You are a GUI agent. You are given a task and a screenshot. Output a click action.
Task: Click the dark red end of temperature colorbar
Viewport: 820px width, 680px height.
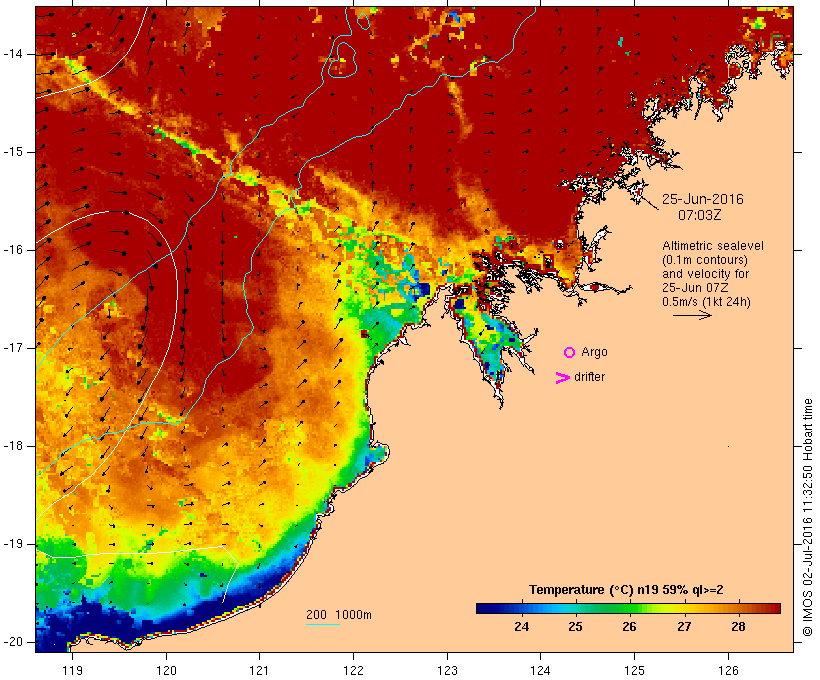pyautogui.click(x=773, y=608)
